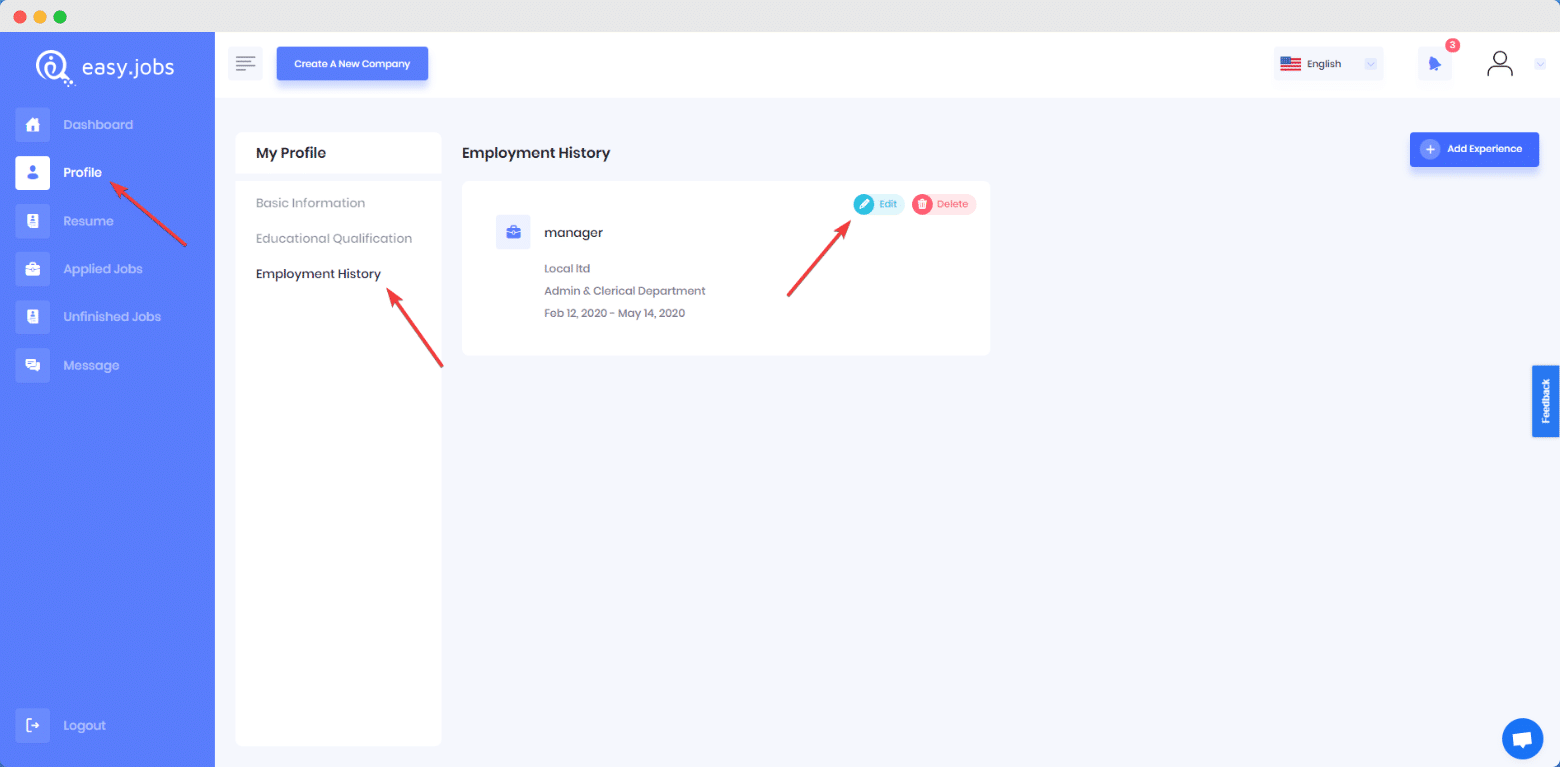Open the Feedback side tab
The height and width of the screenshot is (767, 1560).
click(x=1546, y=401)
